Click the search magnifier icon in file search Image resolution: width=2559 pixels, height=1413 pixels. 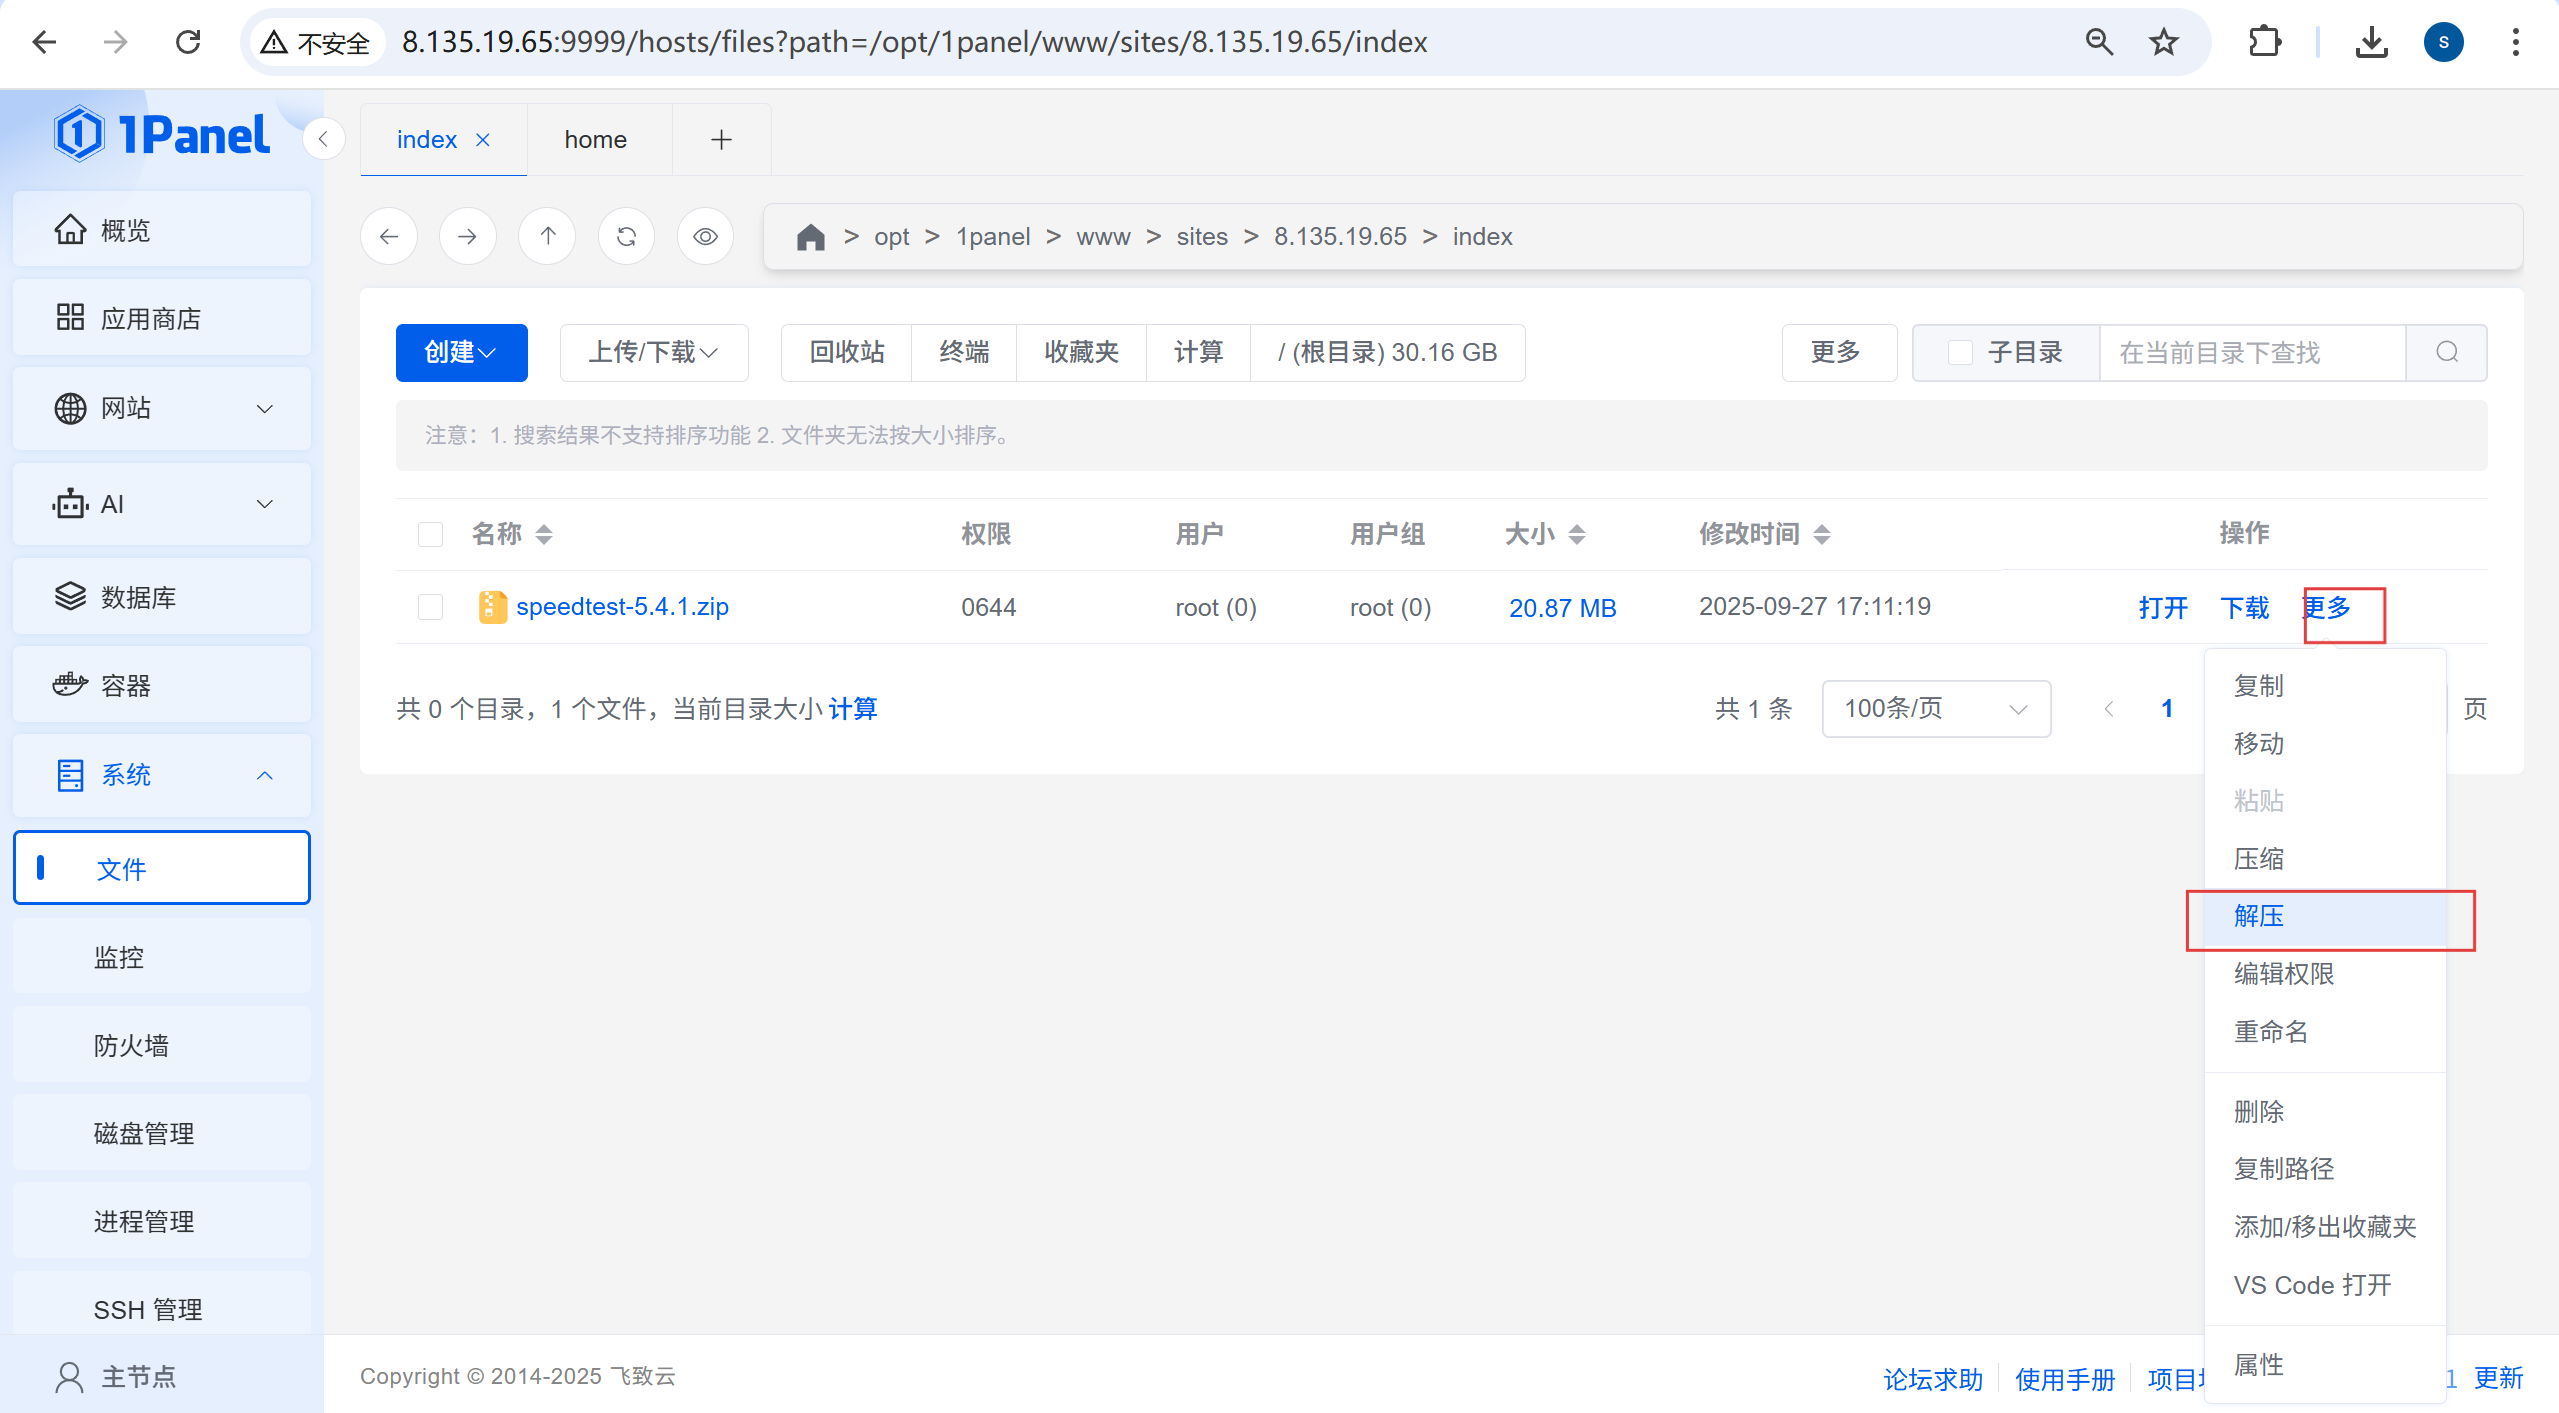pyautogui.click(x=2446, y=352)
